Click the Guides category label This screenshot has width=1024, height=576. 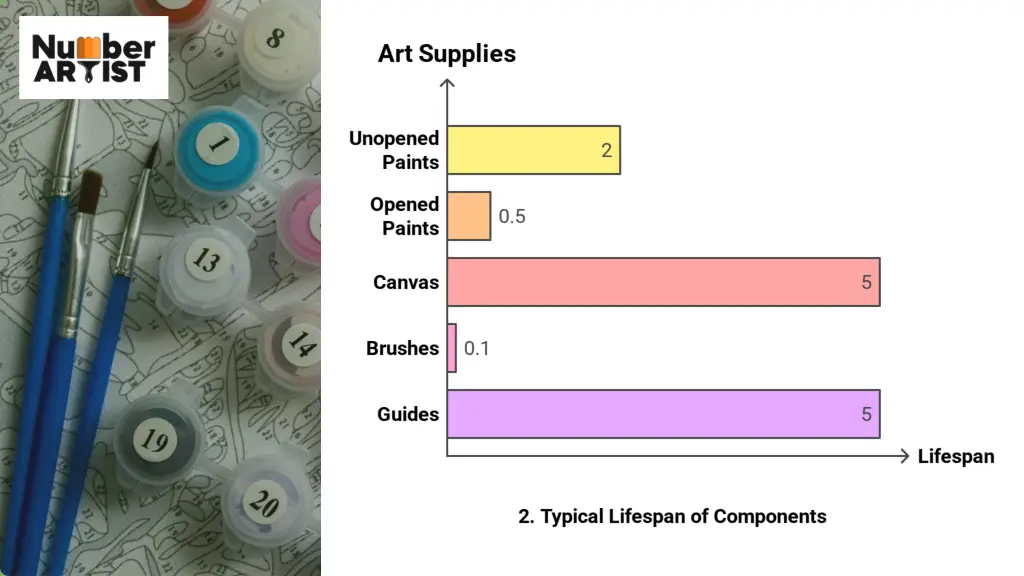pyautogui.click(x=408, y=414)
